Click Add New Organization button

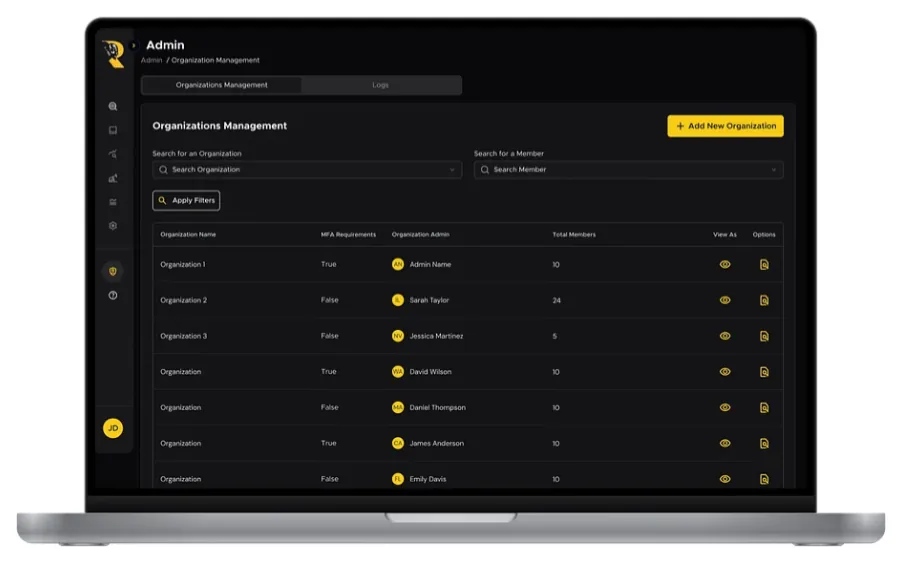click(725, 126)
